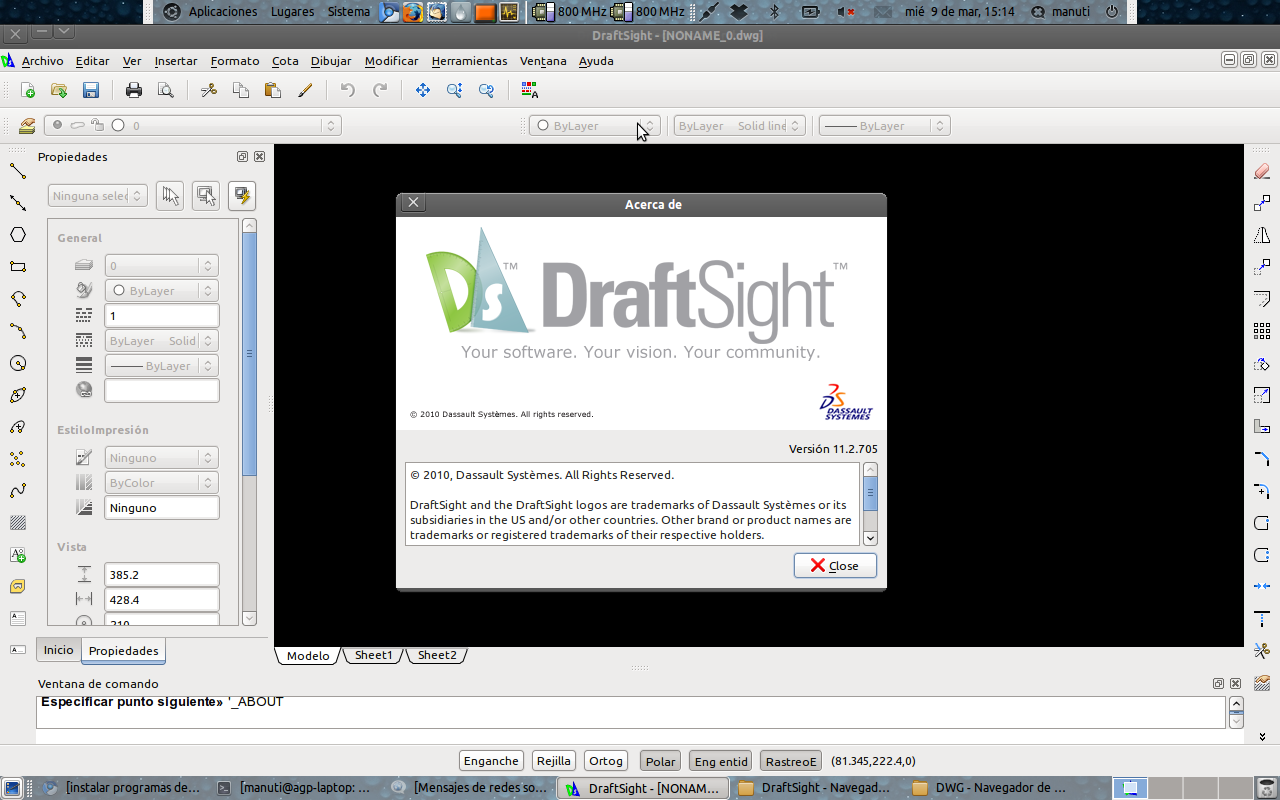Select the Pattern array tool icon
Screen dimensions: 1280x800
click(x=1262, y=331)
